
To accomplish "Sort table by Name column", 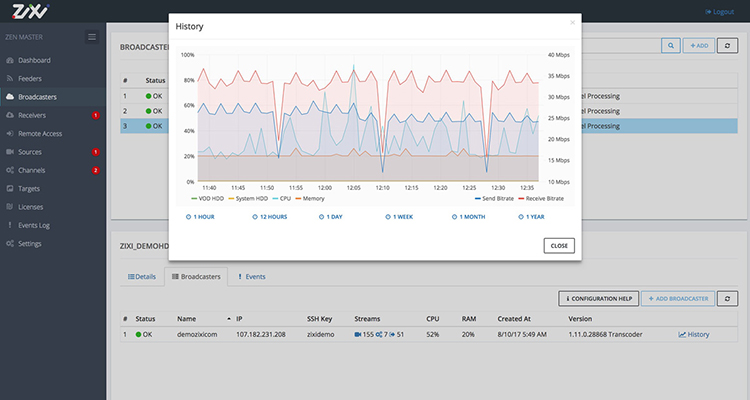I will [187, 319].
